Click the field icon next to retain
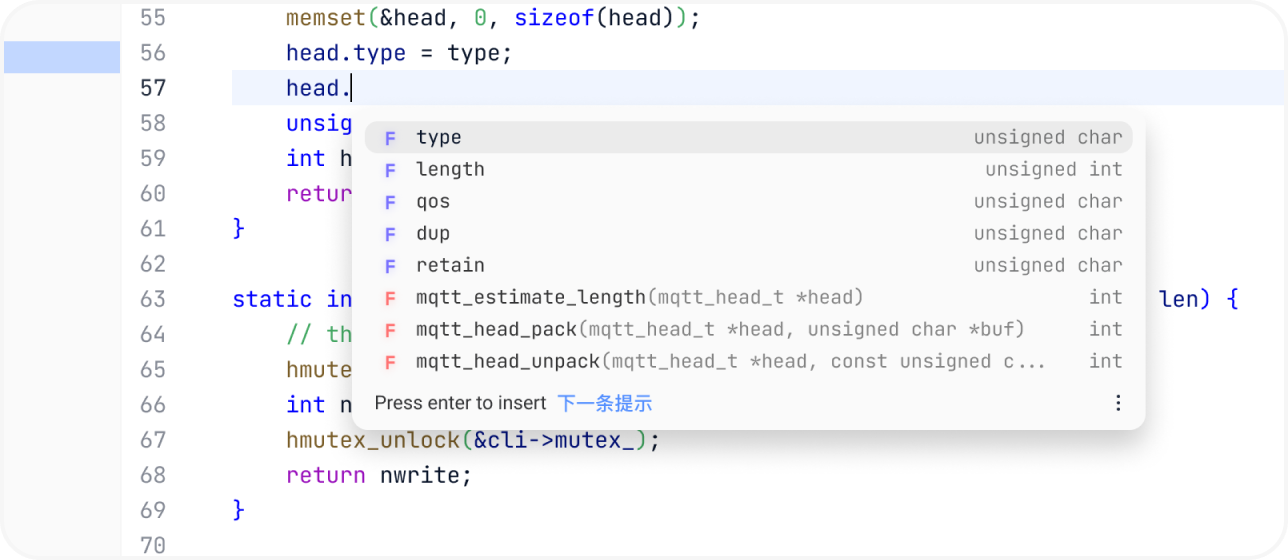Viewport: 1288px width, 560px height. click(x=391, y=266)
